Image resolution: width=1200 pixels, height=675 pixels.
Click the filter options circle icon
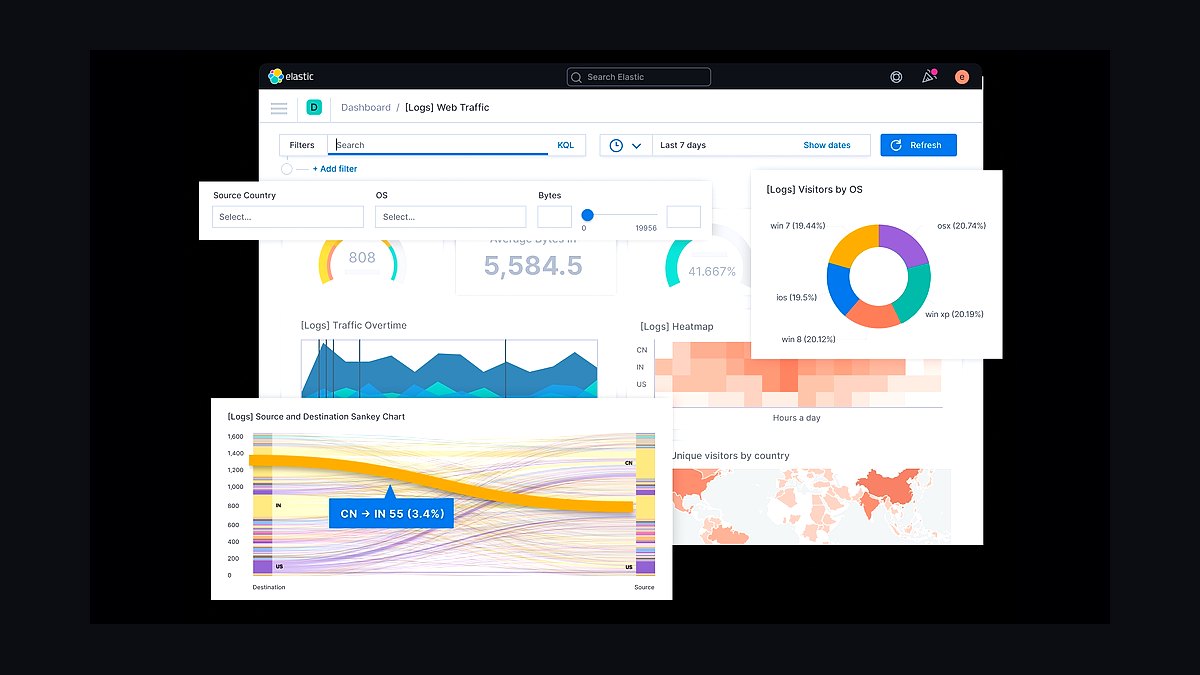(287, 169)
